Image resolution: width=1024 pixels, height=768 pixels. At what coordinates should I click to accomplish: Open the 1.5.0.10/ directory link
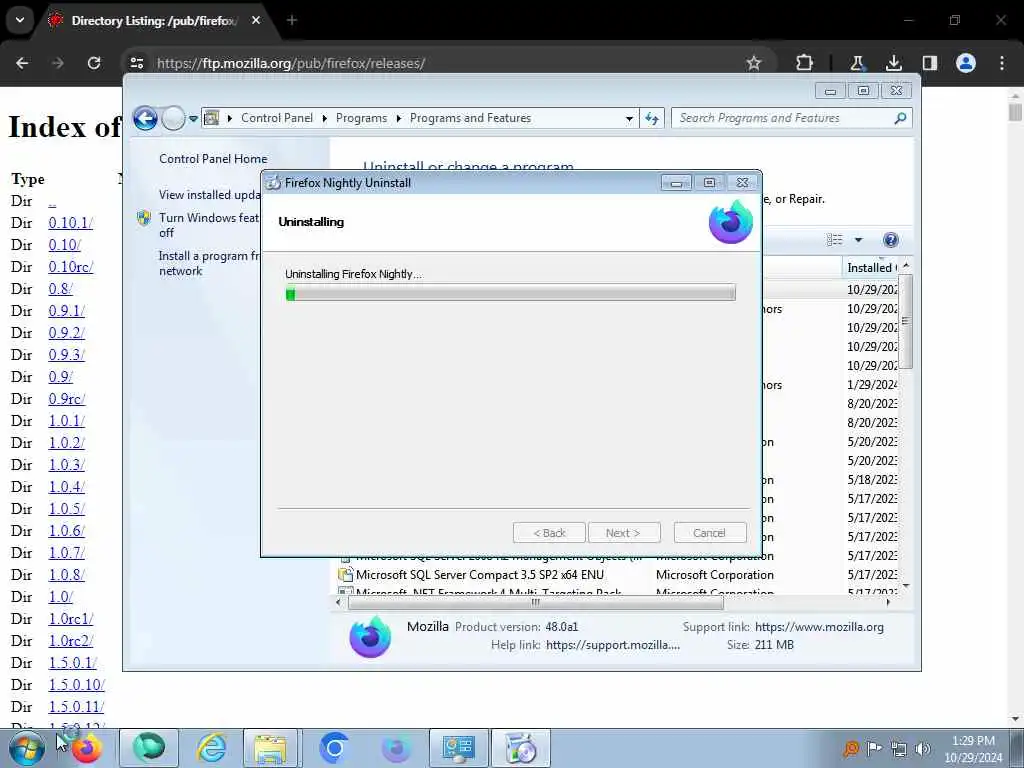click(76, 684)
